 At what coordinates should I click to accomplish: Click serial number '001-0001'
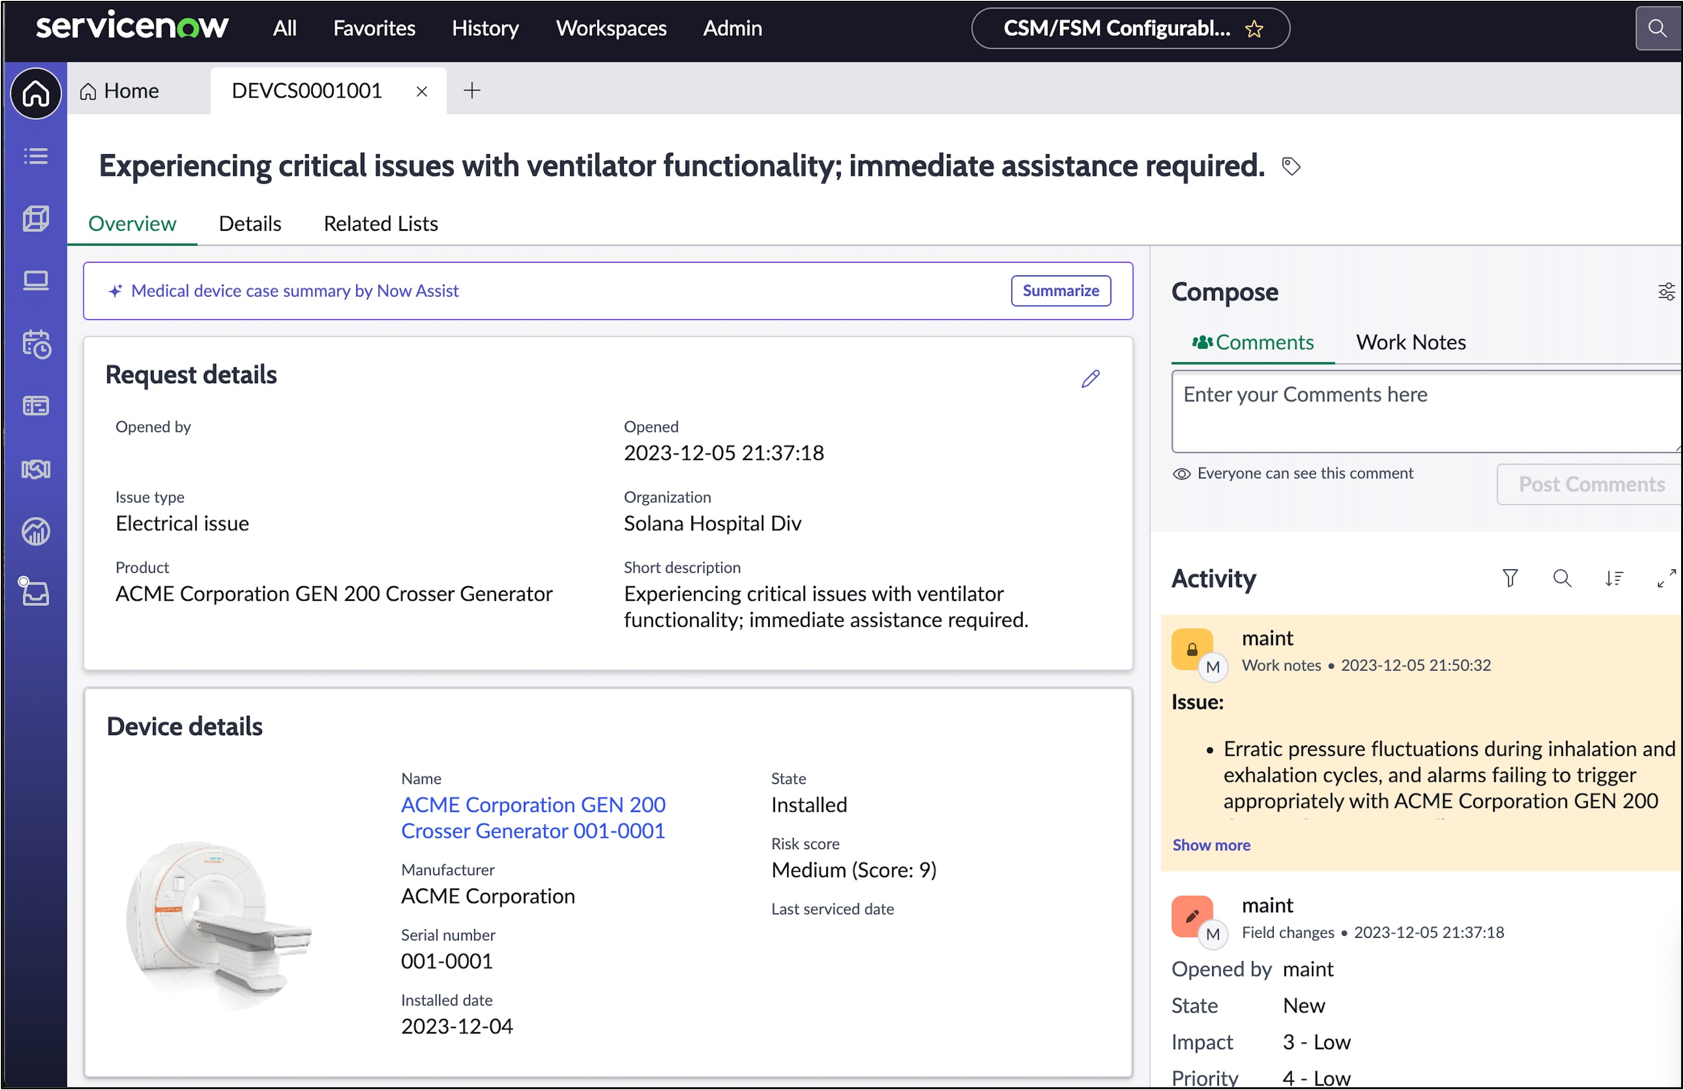coord(447,962)
